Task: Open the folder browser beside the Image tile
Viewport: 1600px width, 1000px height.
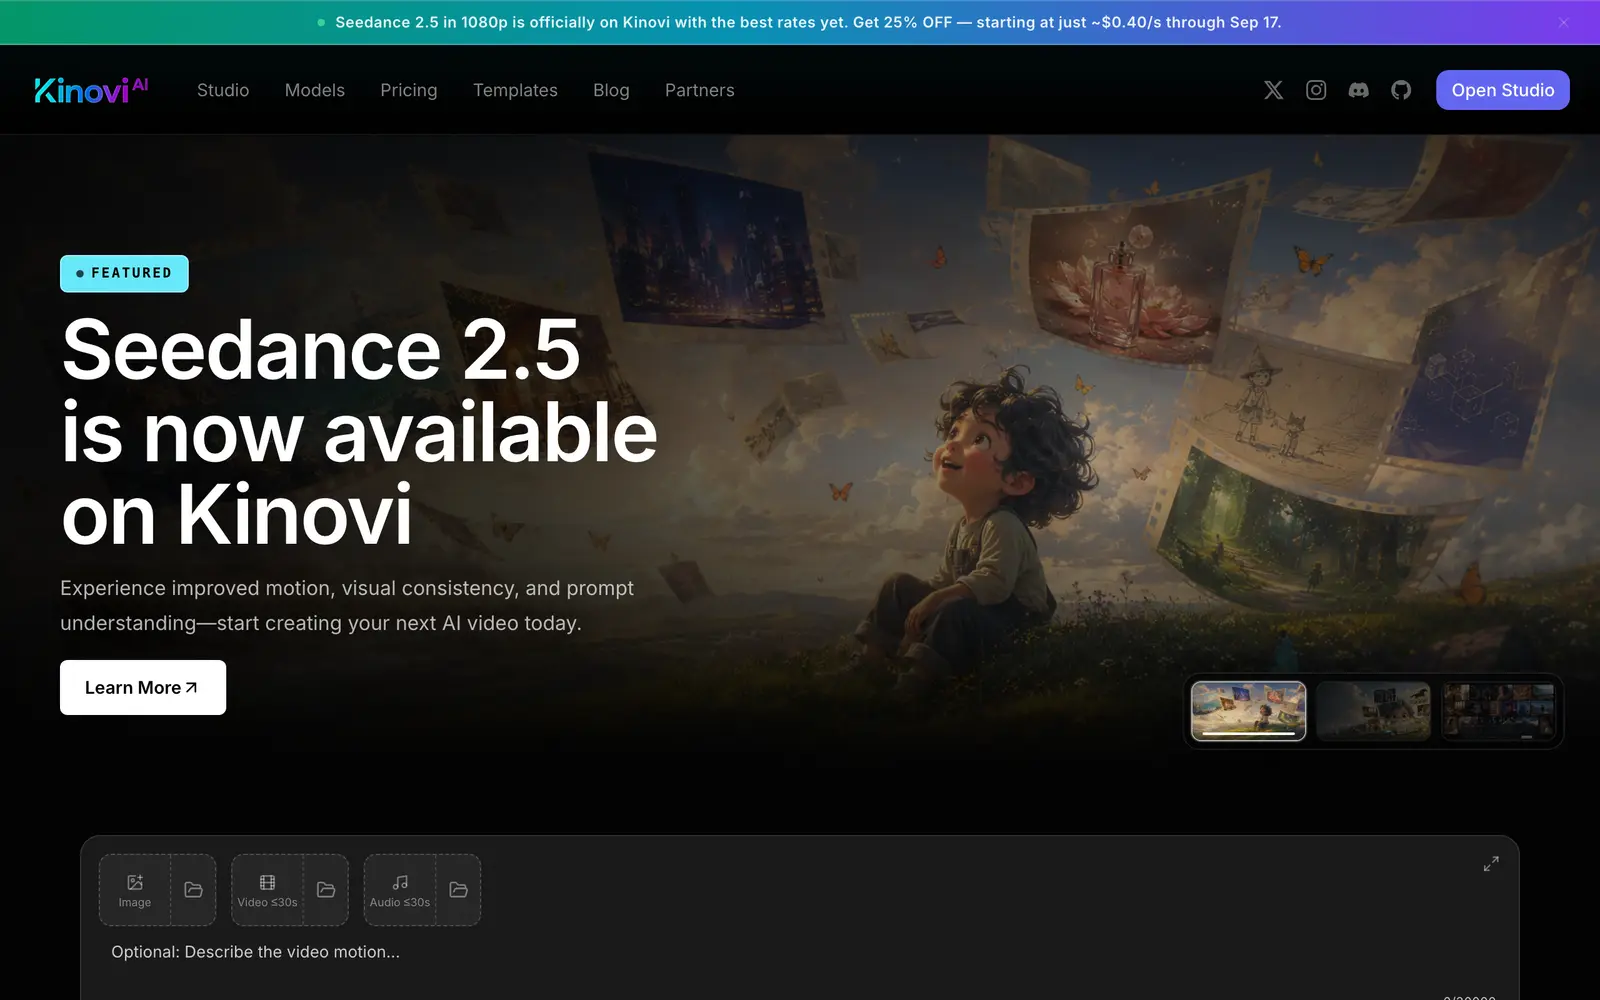Action: (x=194, y=890)
